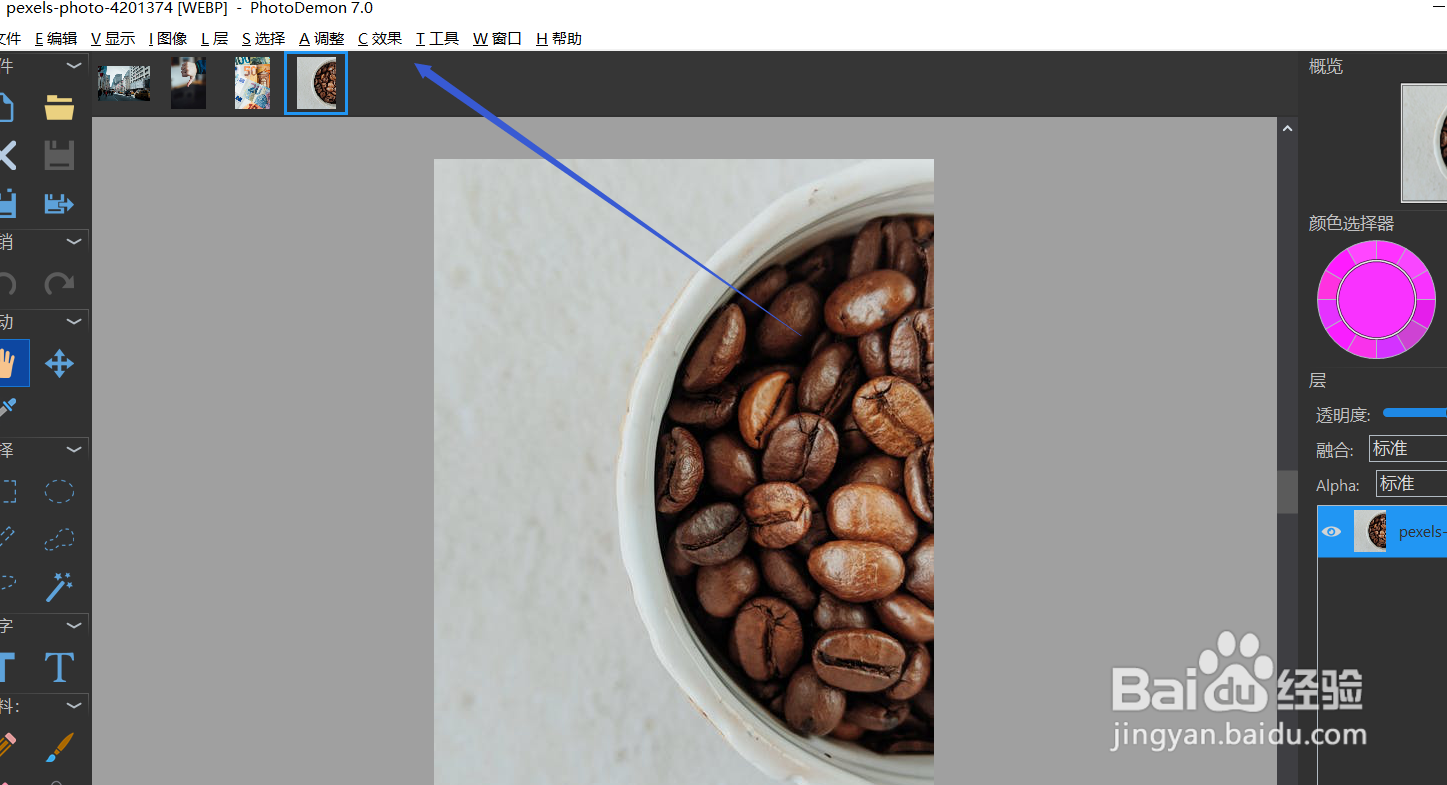Viewport: 1447px width, 785px height.
Task: Click the magenta center of color wheel
Action: point(1376,299)
